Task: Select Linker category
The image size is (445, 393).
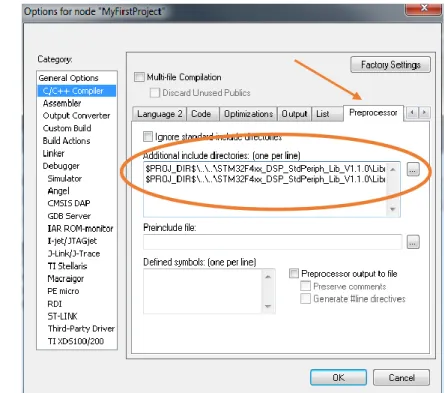Action: (x=53, y=153)
